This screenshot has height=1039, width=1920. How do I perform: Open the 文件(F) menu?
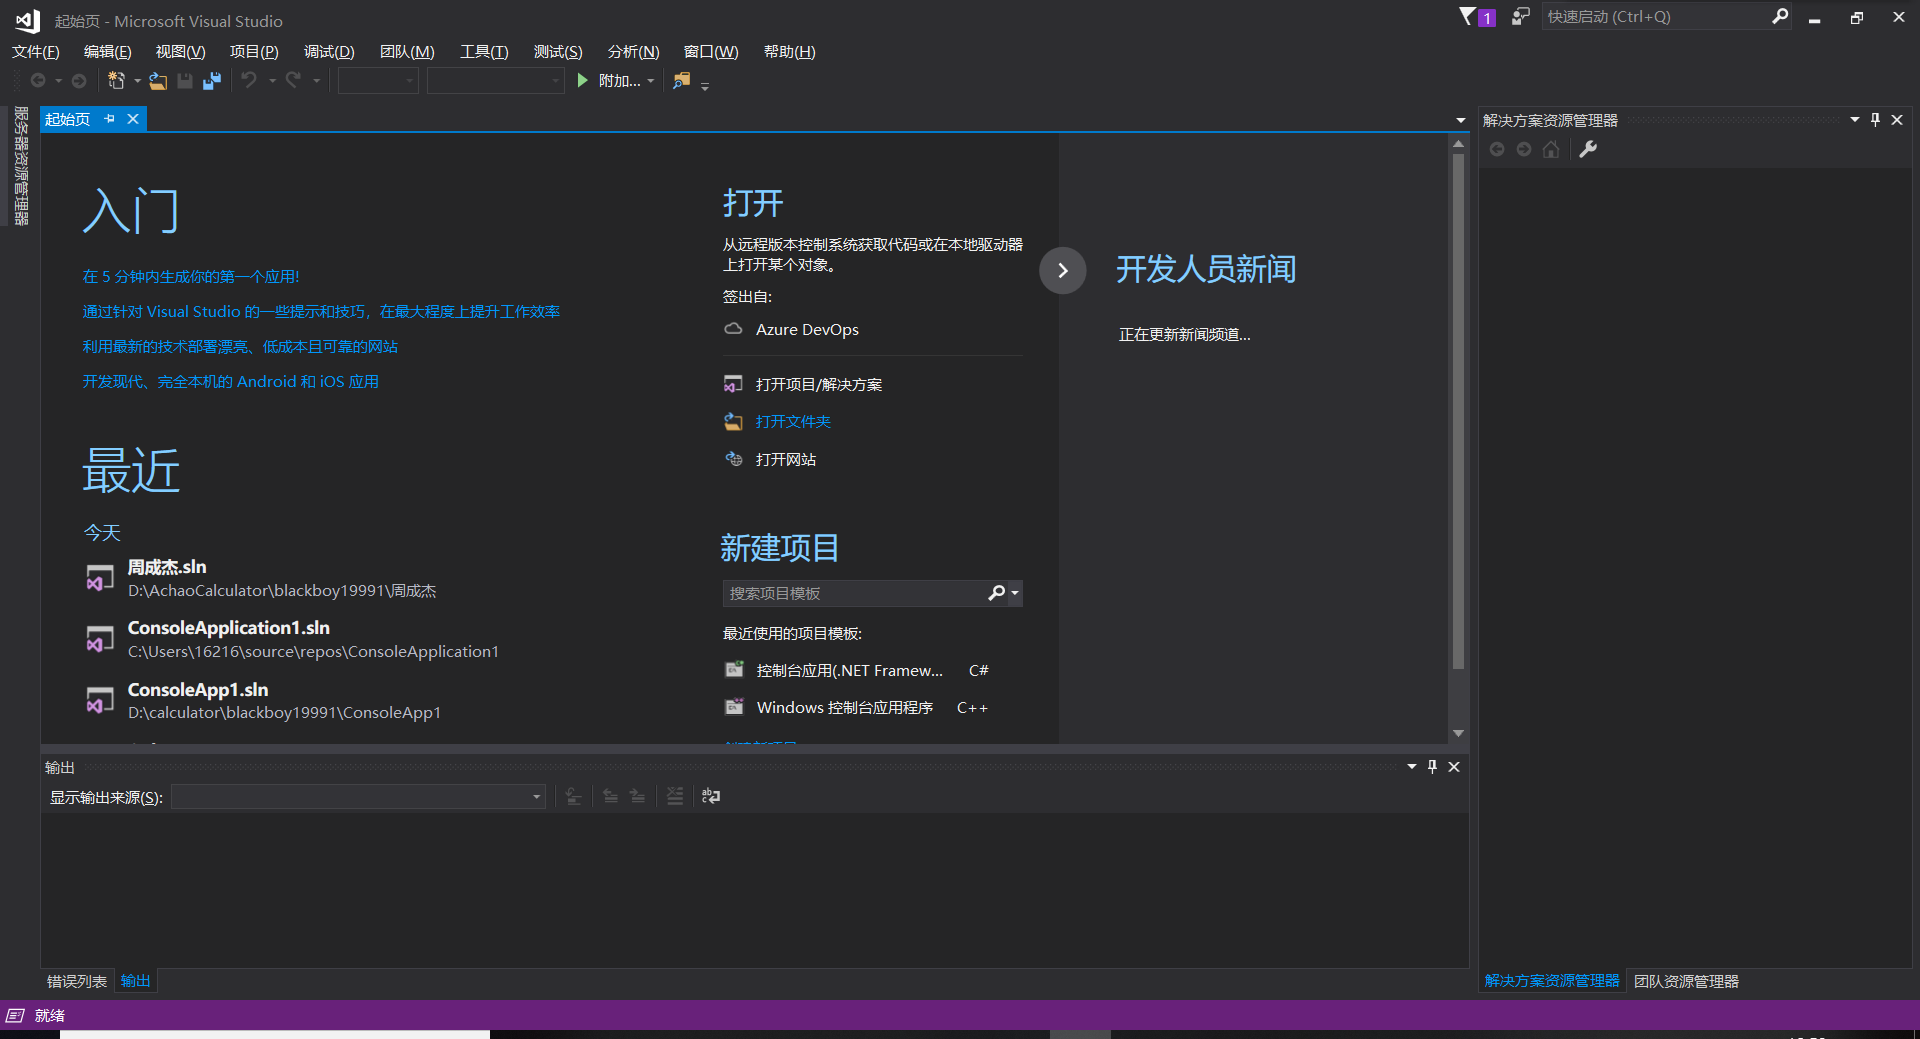pyautogui.click(x=35, y=52)
